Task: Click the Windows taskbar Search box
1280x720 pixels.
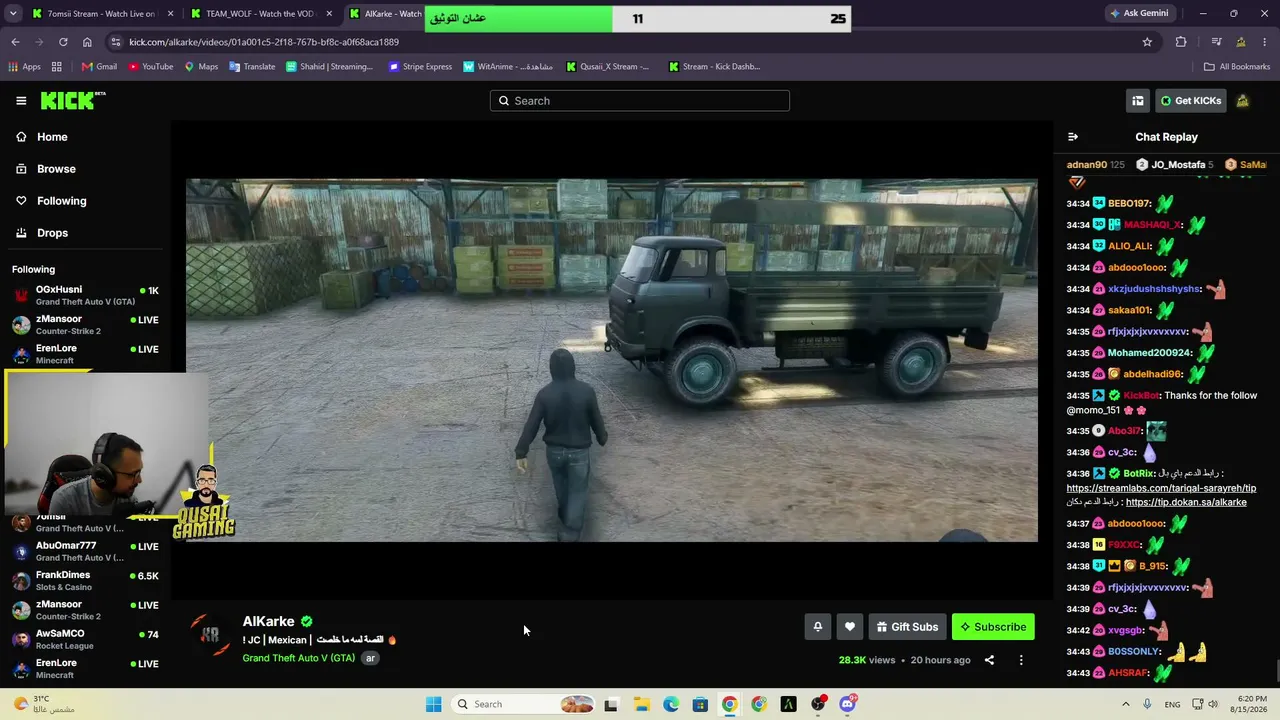Action: tap(524, 704)
